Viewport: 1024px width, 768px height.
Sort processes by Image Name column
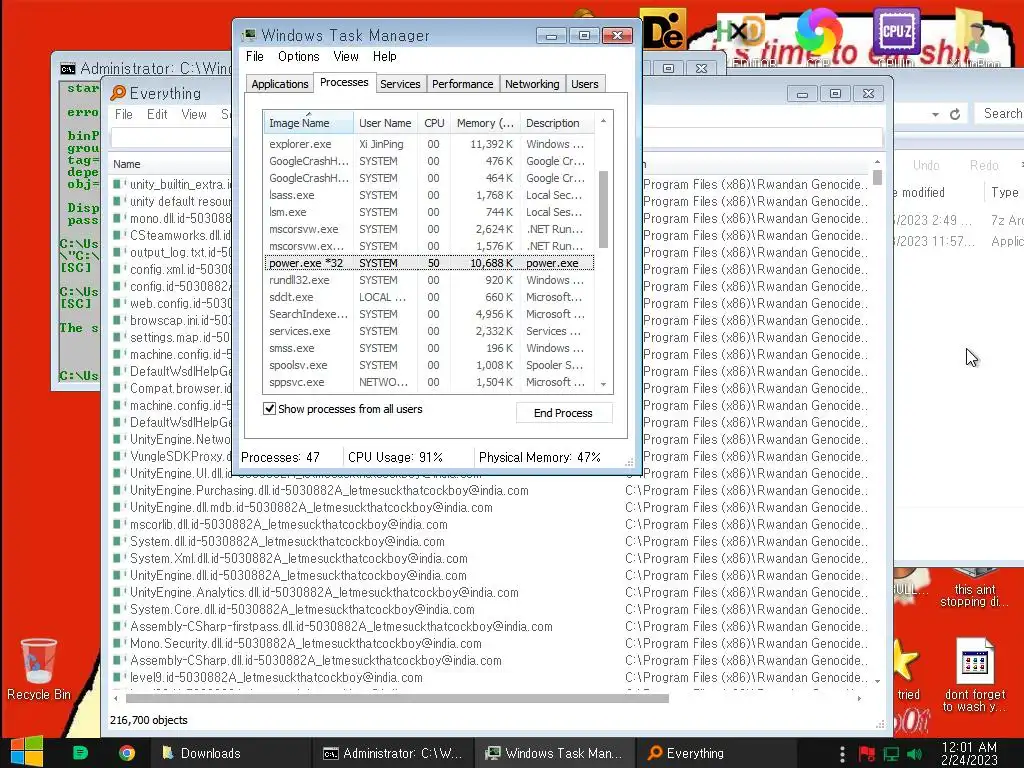click(308, 123)
